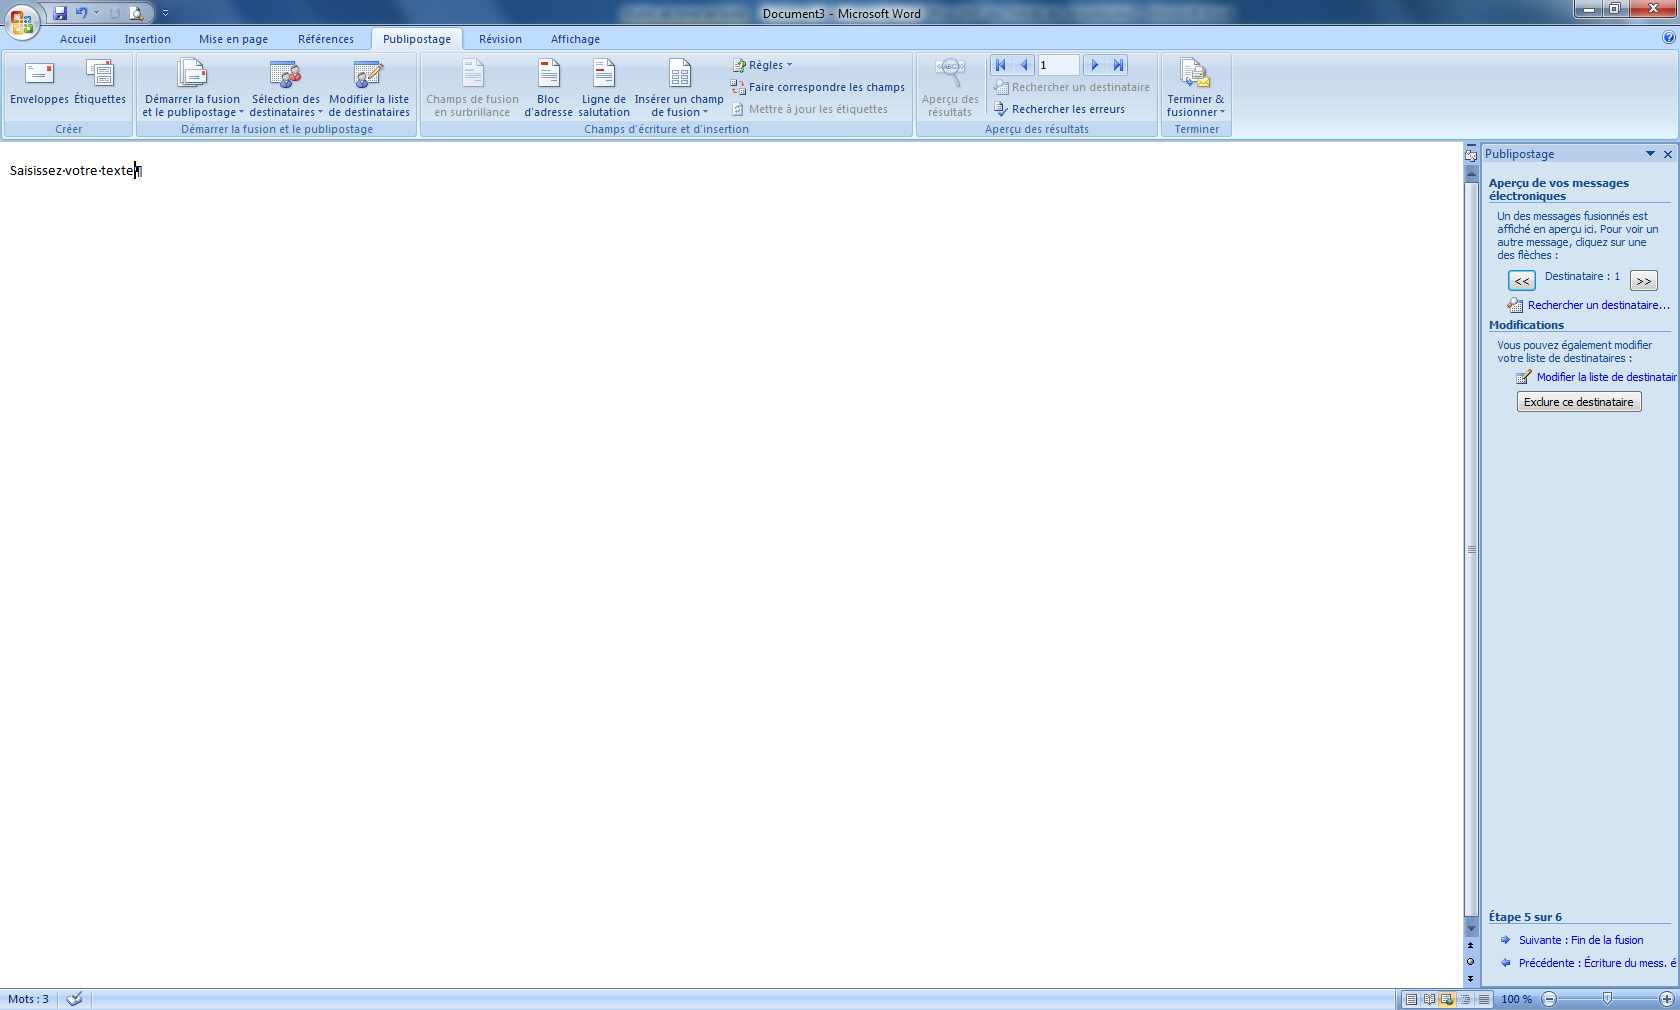Open Démarrer la fusion et le publipostage

click(192, 88)
